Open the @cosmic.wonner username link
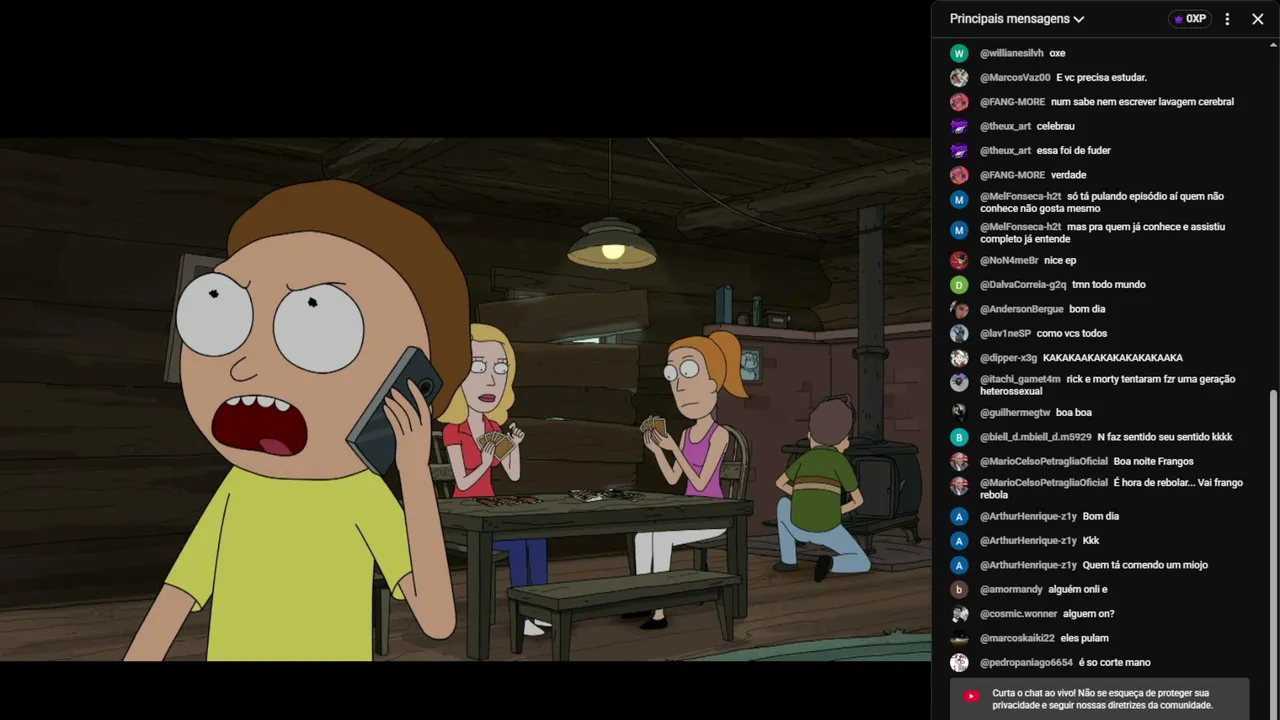Screen dimensions: 1280x720 point(1018,614)
